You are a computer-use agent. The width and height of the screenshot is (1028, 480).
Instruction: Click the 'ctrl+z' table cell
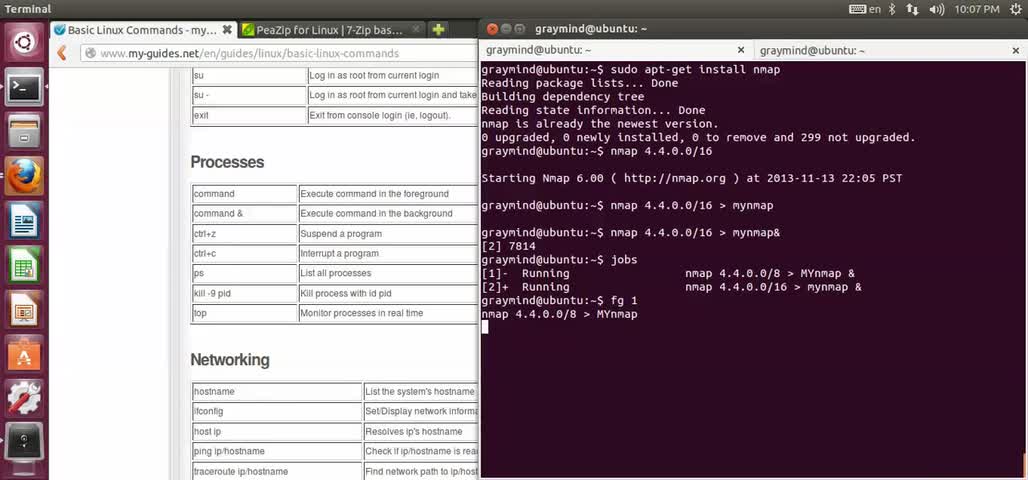[x=245, y=233]
